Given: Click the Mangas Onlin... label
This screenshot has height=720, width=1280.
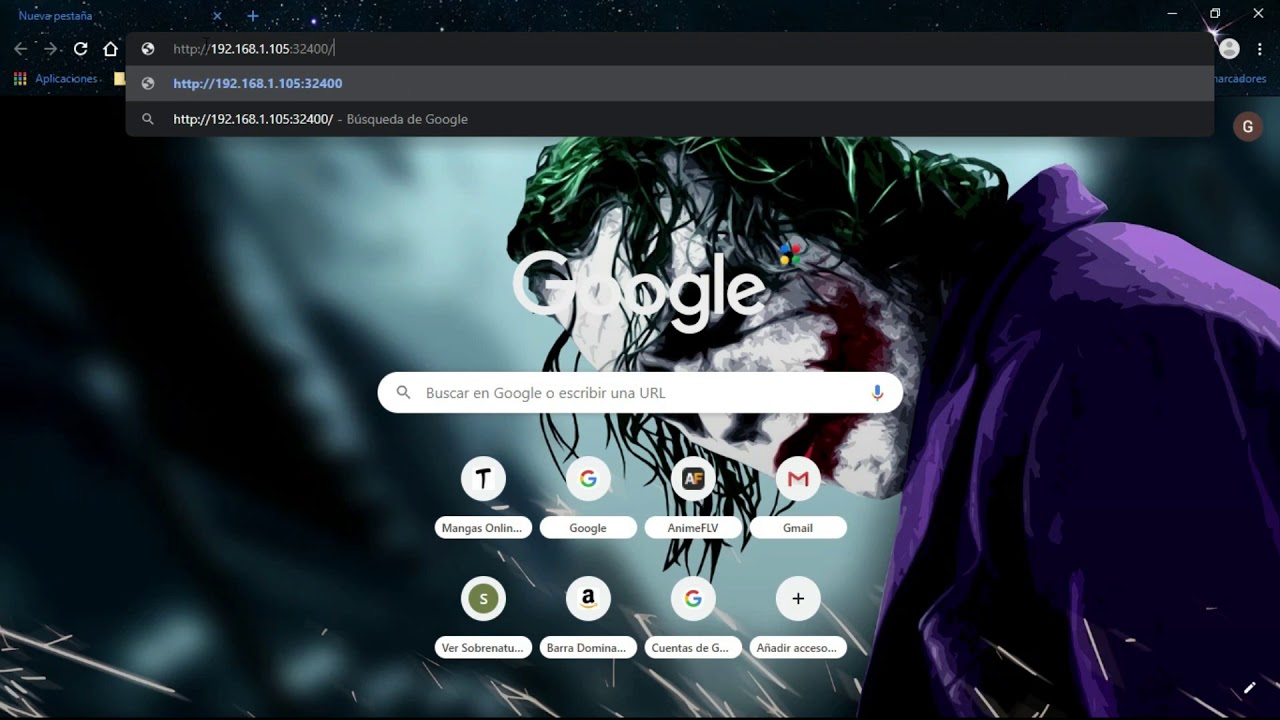Looking at the screenshot, I should click(483, 528).
